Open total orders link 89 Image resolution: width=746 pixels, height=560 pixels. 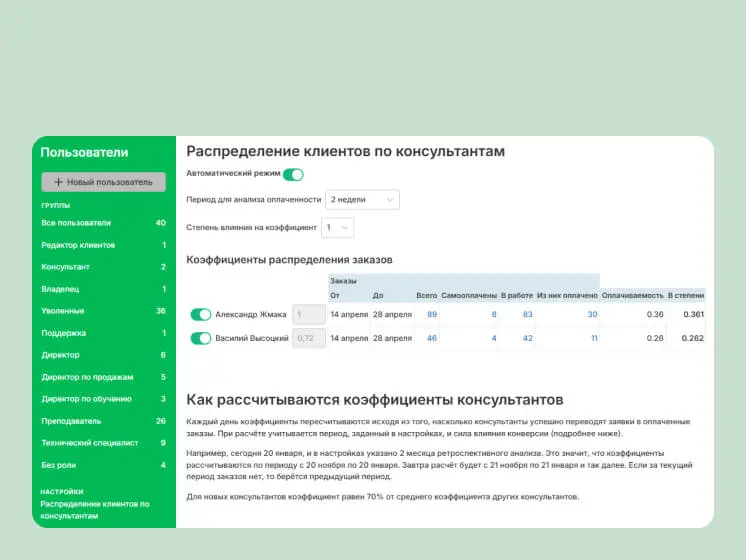coord(432,314)
